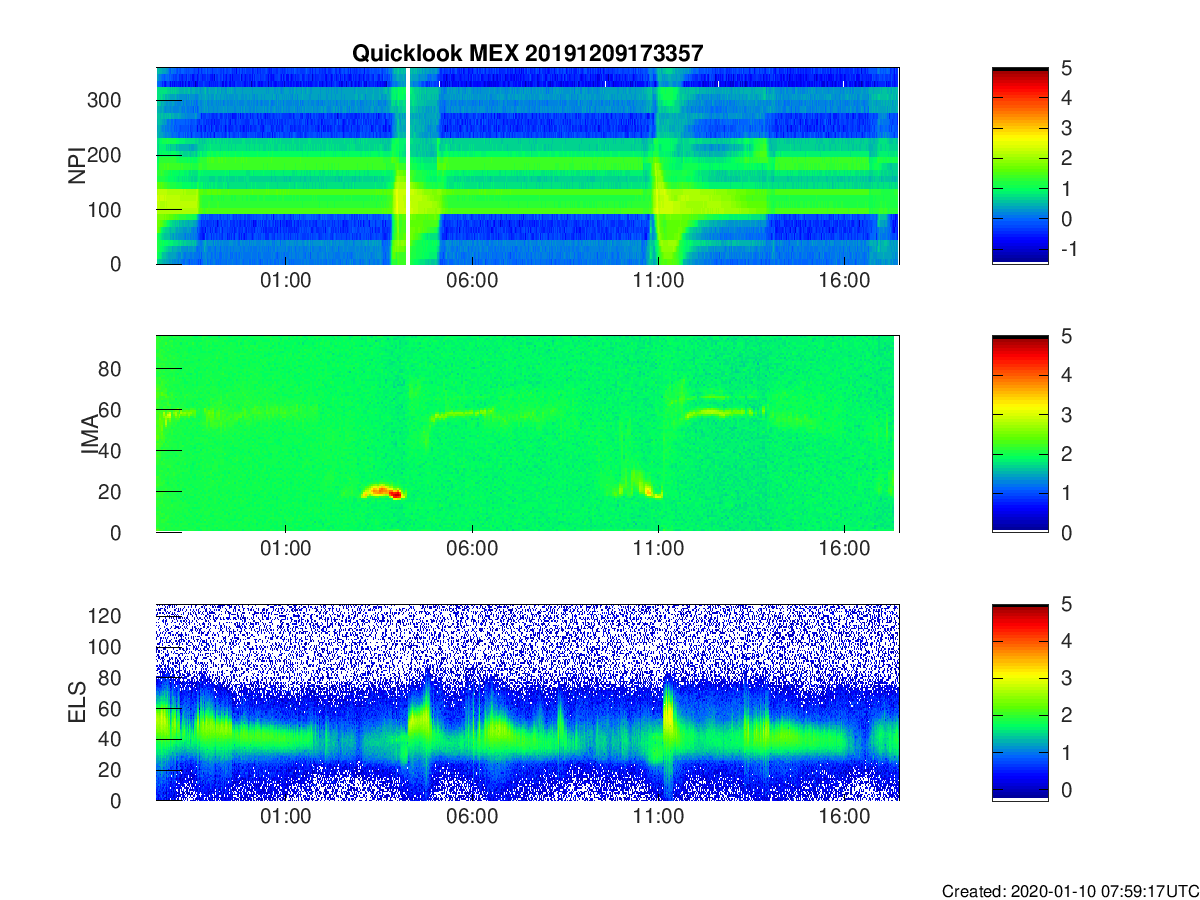This screenshot has width=1200, height=900.
Task: Click the 06:00 tick under the ELS panel
Action: pos(472,818)
